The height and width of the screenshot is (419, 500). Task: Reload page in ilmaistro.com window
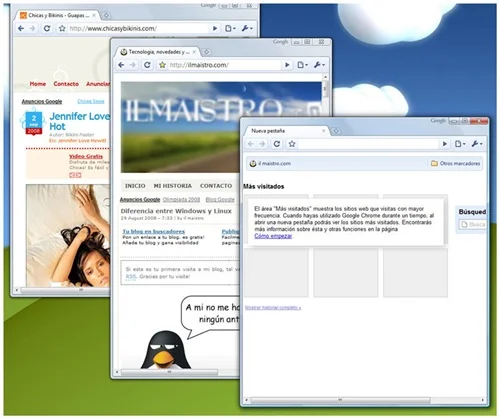pyautogui.click(x=147, y=65)
